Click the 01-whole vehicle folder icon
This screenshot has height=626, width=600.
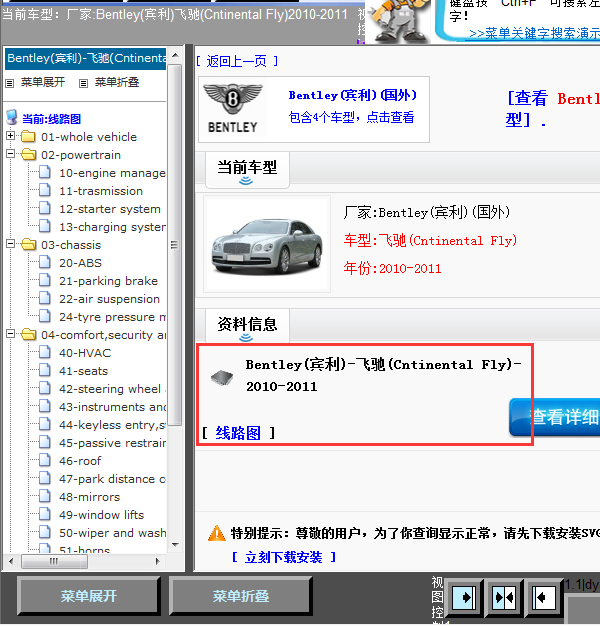(28, 136)
